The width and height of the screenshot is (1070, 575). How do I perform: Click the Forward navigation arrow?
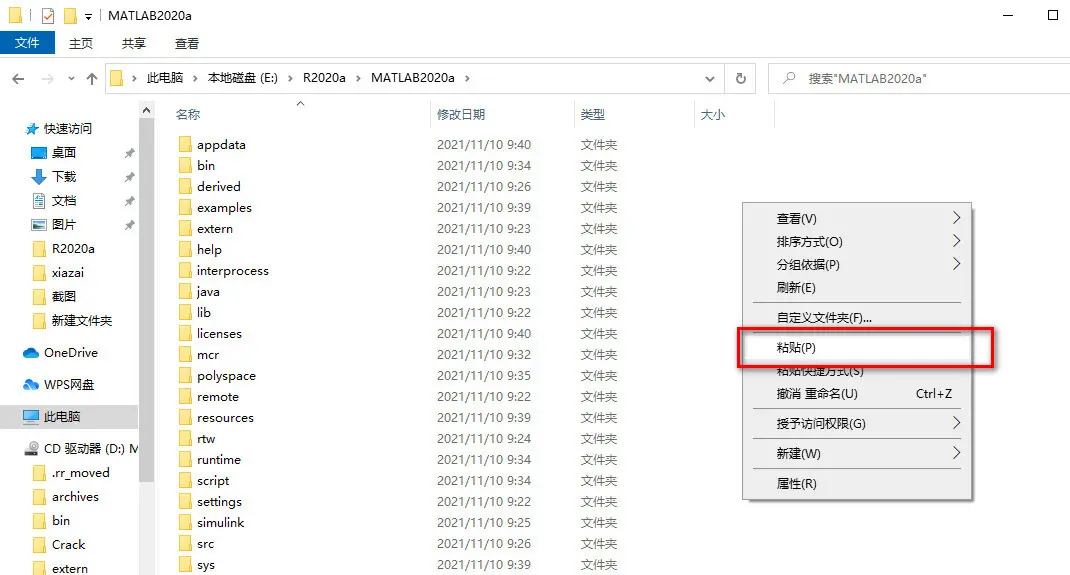47,78
